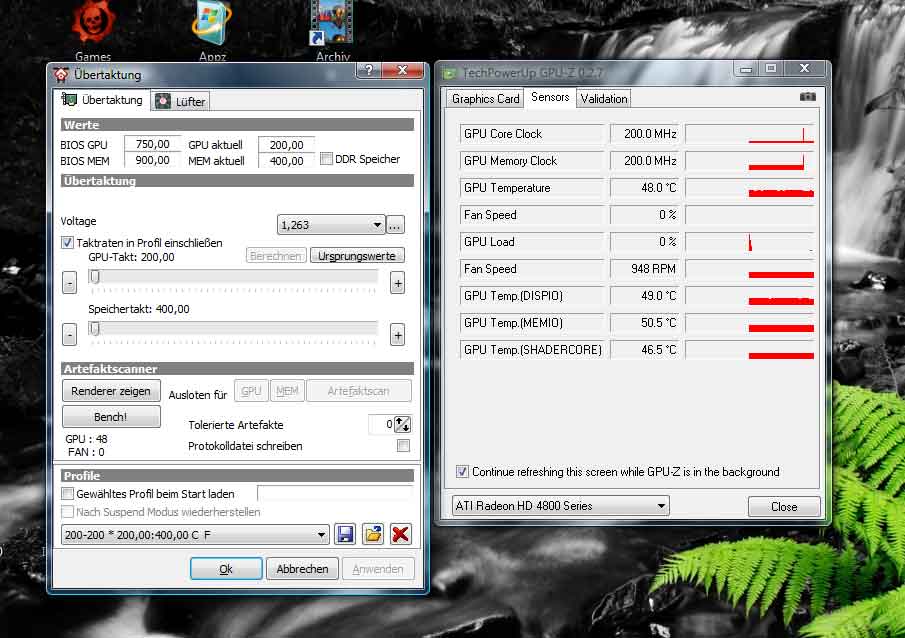Viewport: 905px width, 638px height.
Task: Click the Ursprungswerte button
Action: pos(357,256)
